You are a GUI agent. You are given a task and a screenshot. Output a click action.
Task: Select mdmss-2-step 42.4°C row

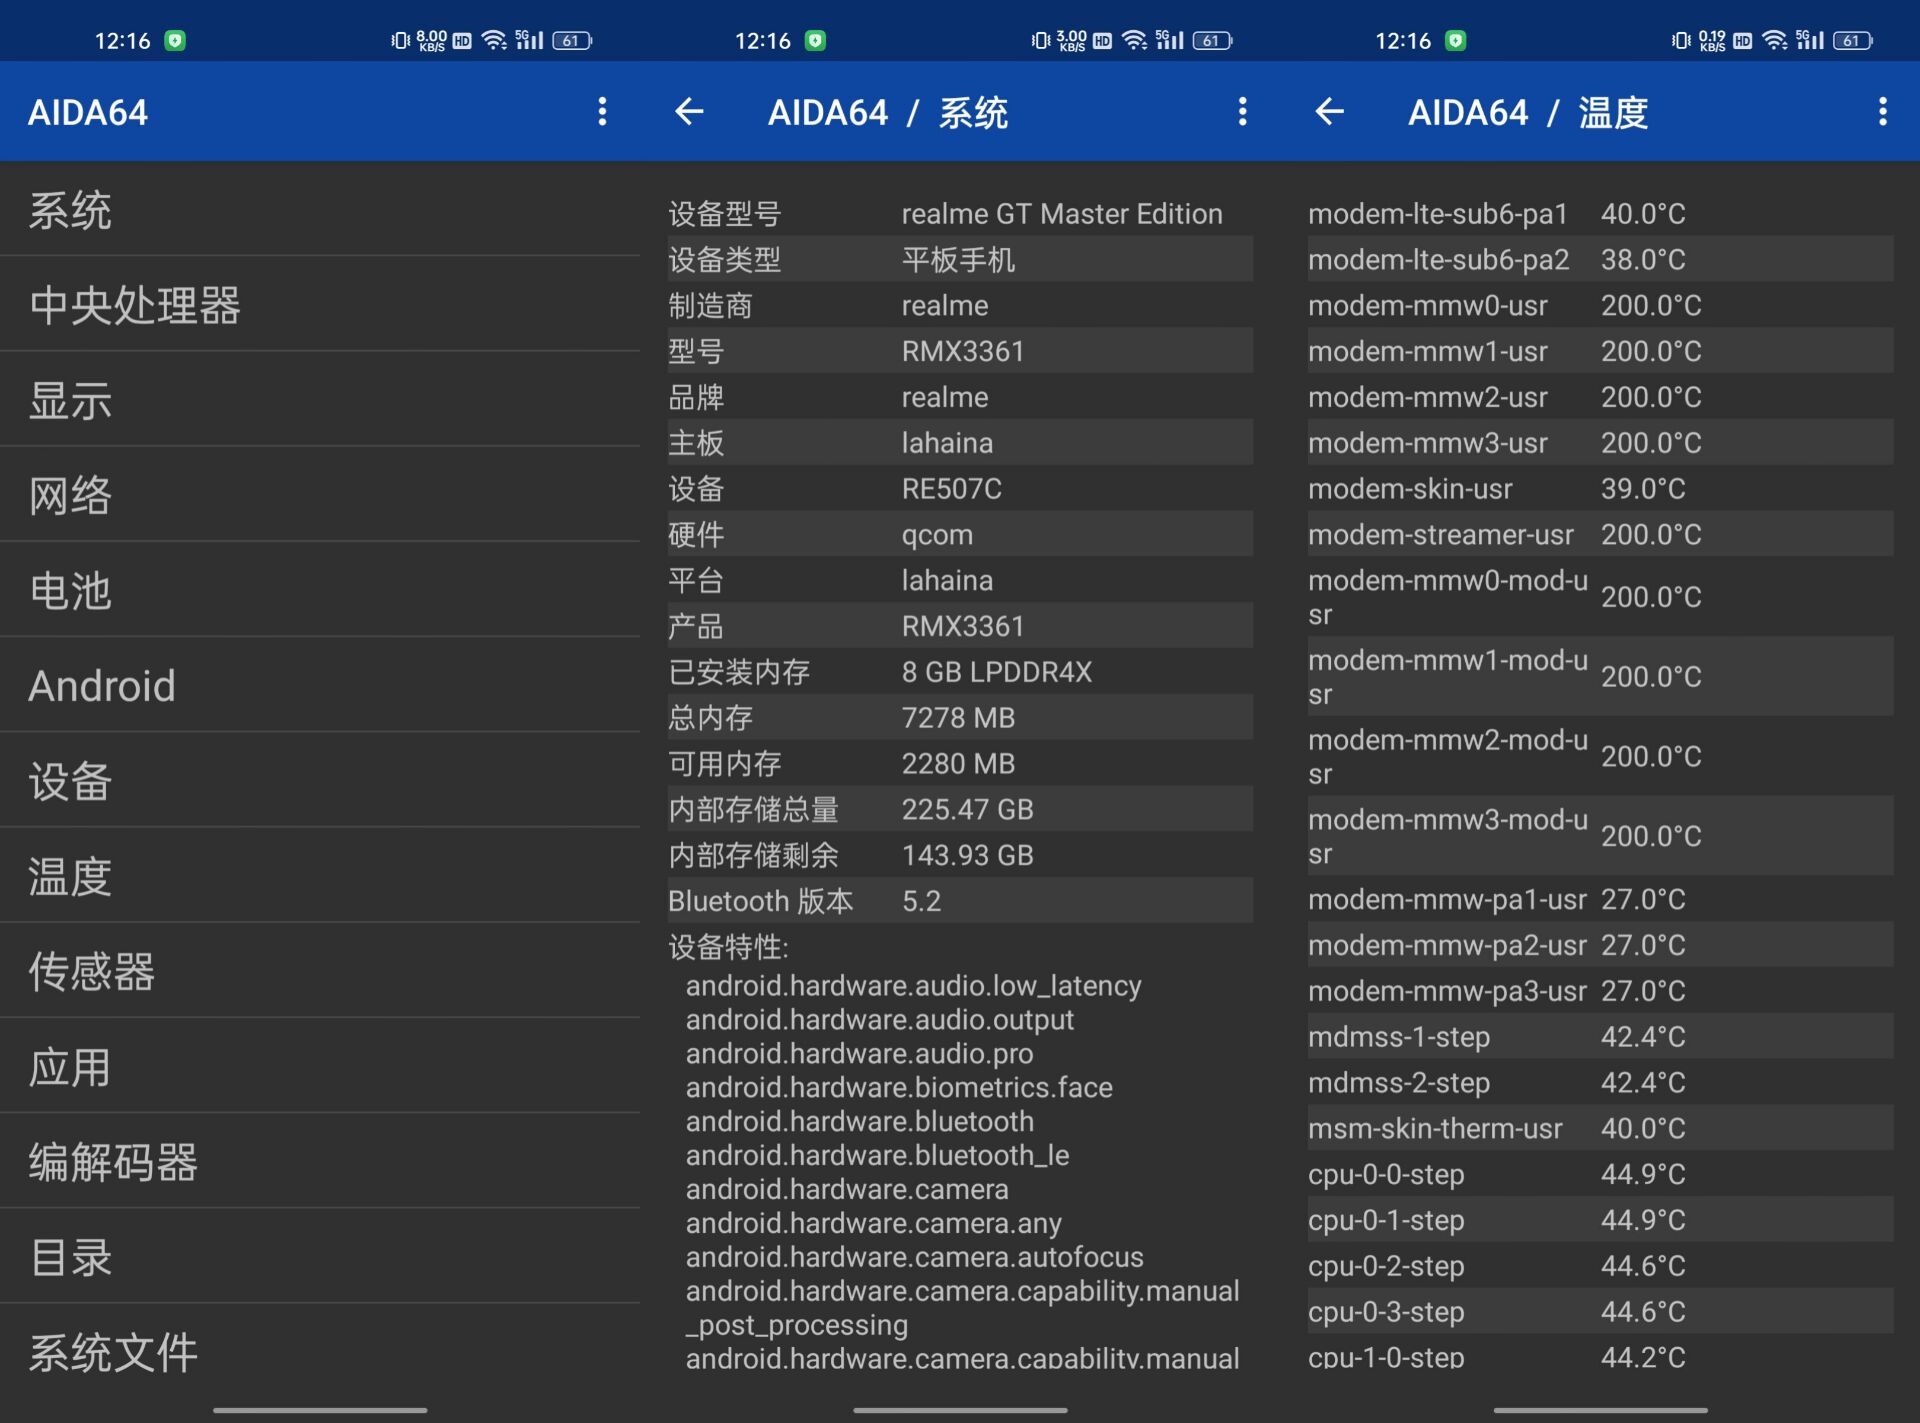1600,1083
